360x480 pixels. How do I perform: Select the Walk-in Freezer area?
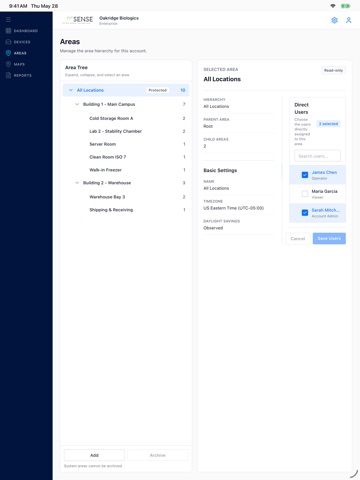[x=105, y=170]
